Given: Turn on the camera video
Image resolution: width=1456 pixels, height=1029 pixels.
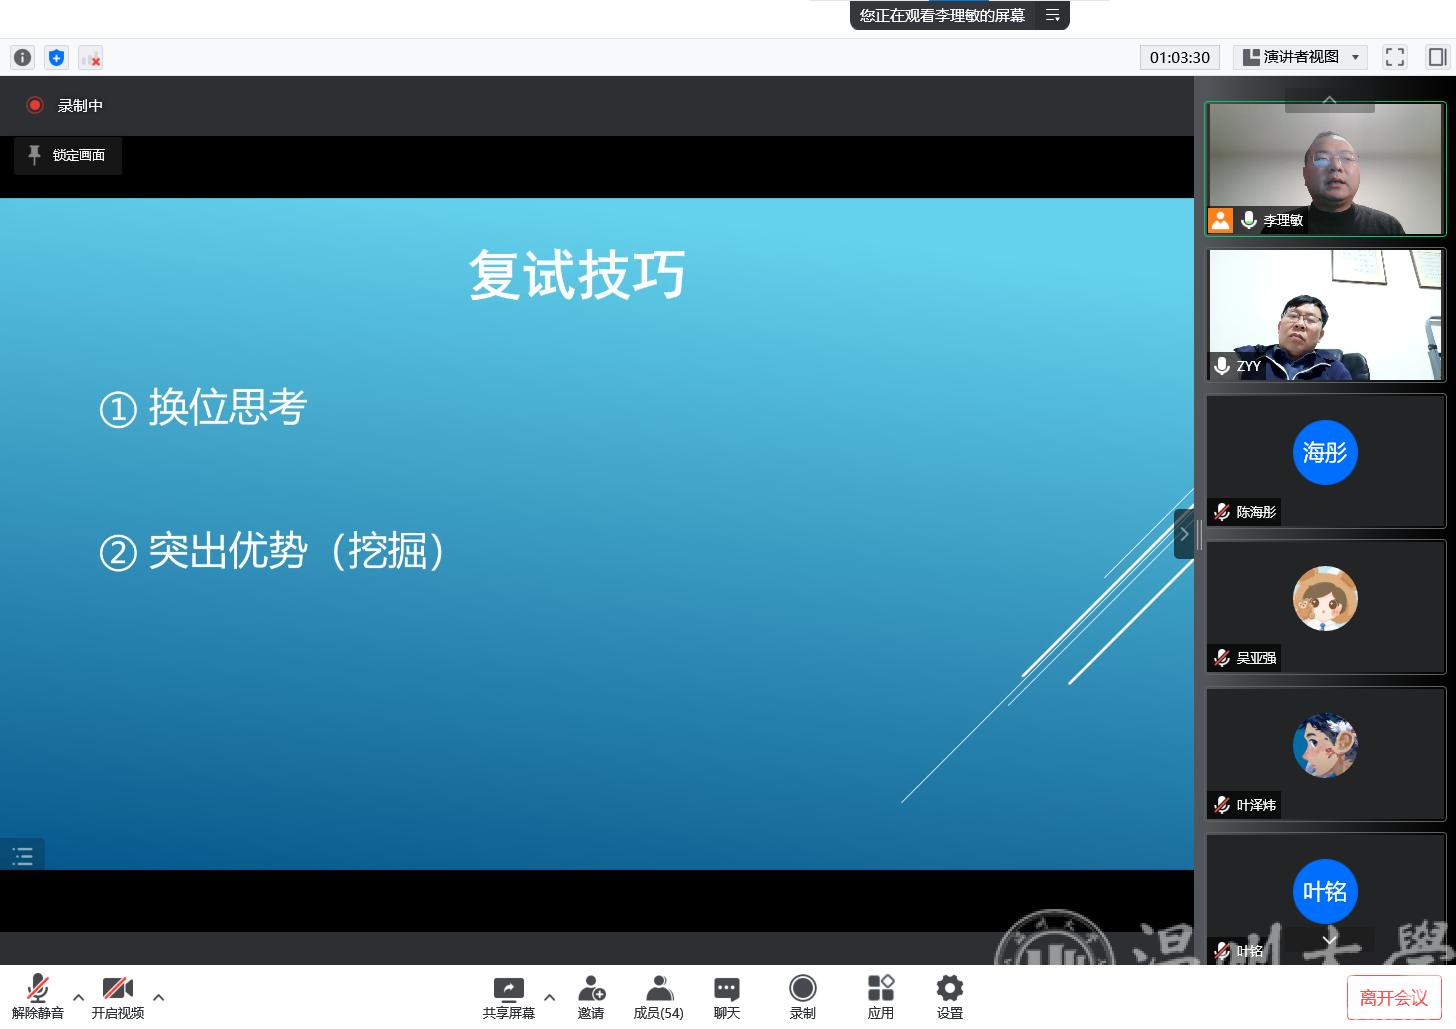Looking at the screenshot, I should click(x=118, y=997).
